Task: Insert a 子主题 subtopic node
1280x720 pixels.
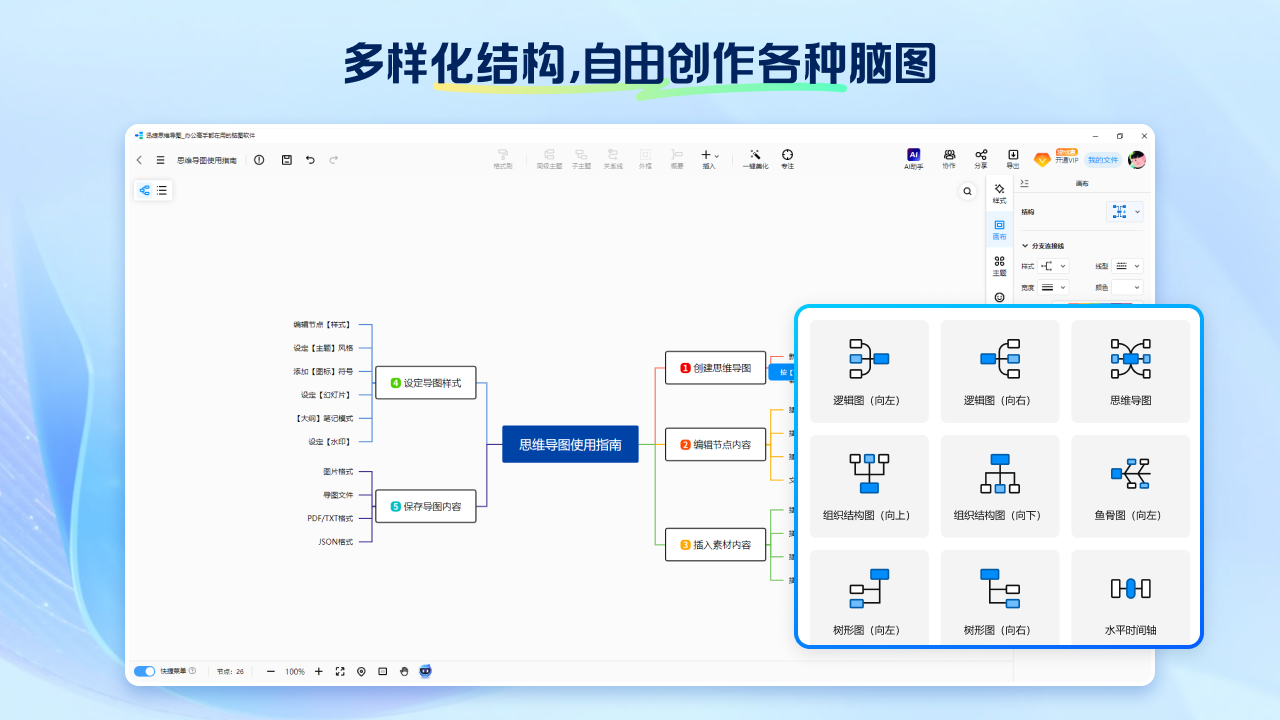Action: coord(580,158)
